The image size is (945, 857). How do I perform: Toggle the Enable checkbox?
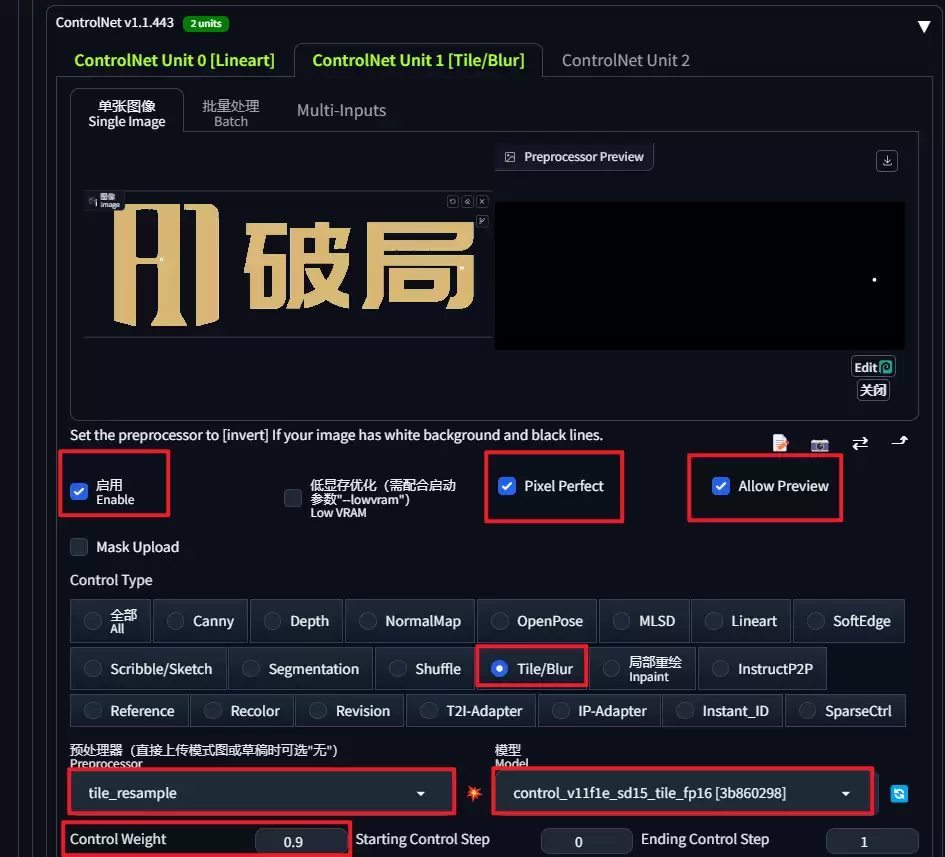point(79,492)
